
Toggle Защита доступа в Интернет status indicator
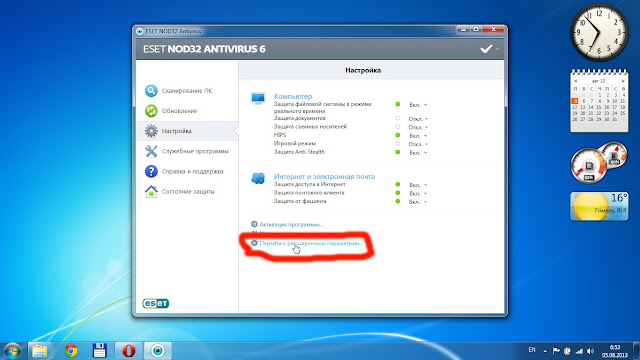[398, 184]
